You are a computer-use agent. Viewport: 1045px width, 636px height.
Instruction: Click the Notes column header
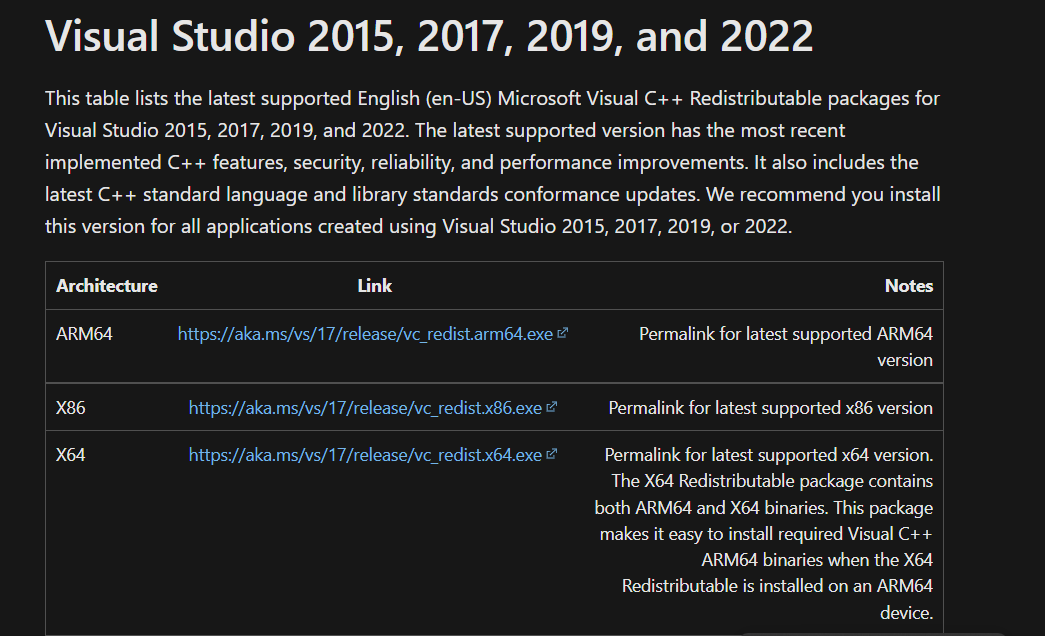(x=908, y=286)
